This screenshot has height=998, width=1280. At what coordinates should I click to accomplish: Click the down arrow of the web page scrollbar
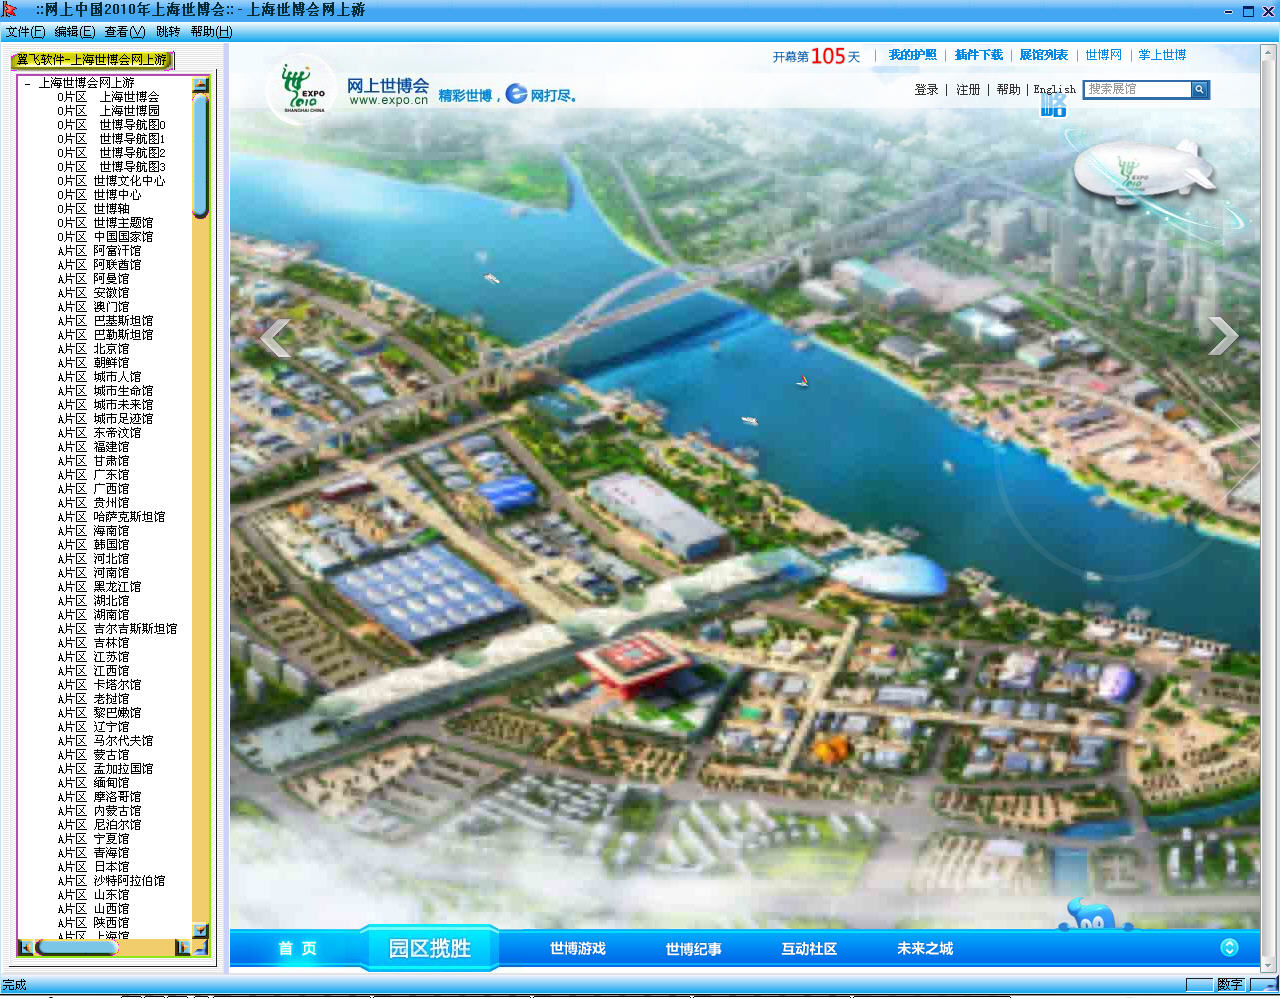click(1270, 965)
